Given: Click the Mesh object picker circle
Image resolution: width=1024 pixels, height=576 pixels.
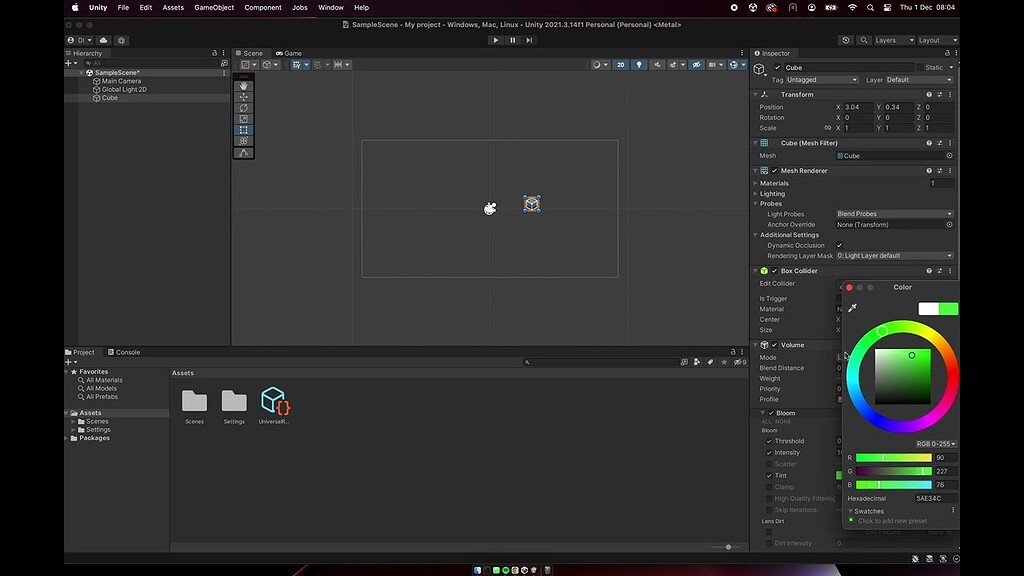Looking at the screenshot, I should (x=950, y=155).
